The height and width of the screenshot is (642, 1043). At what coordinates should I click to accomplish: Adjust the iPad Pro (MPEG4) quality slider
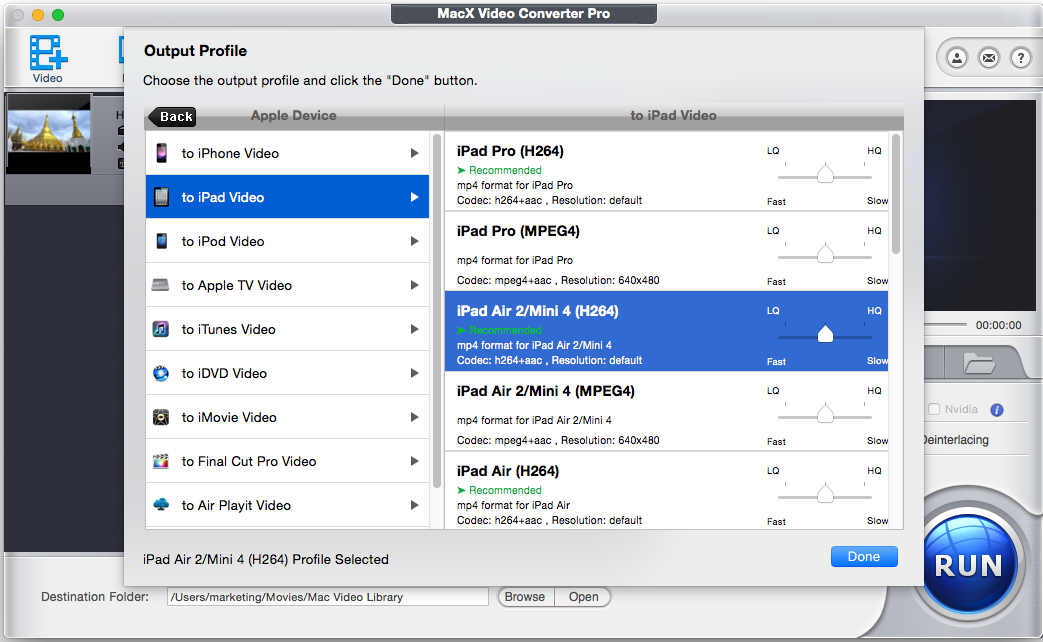pyautogui.click(x=825, y=253)
